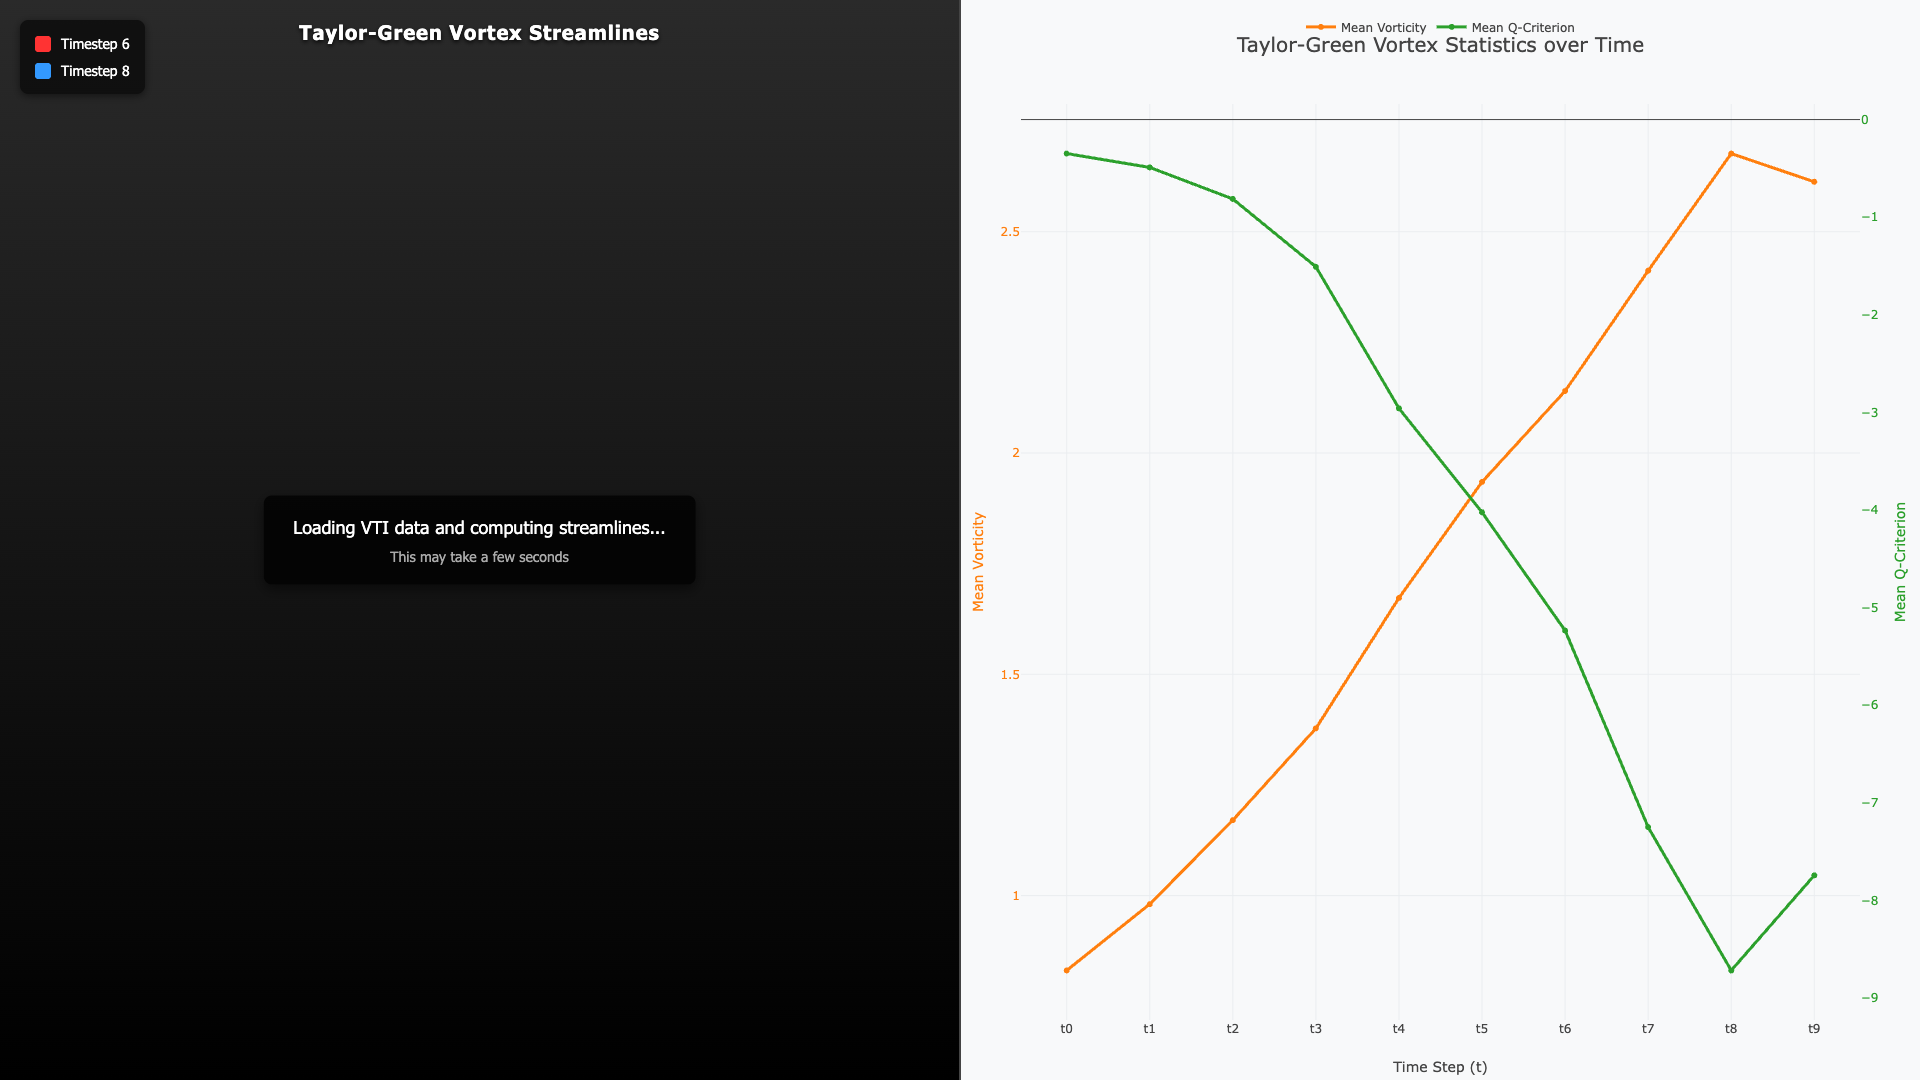The height and width of the screenshot is (1080, 1920).
Task: Select the green Q-Criterion data point at t0
Action: (1067, 154)
